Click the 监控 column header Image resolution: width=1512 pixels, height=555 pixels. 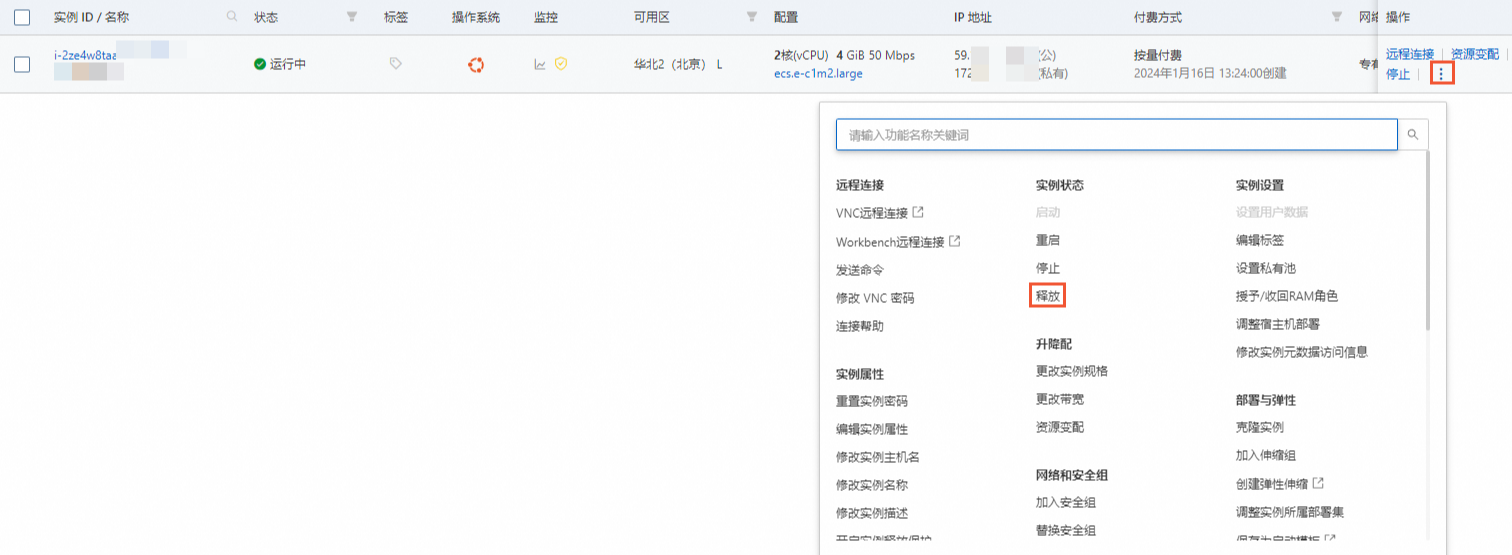[x=546, y=17]
